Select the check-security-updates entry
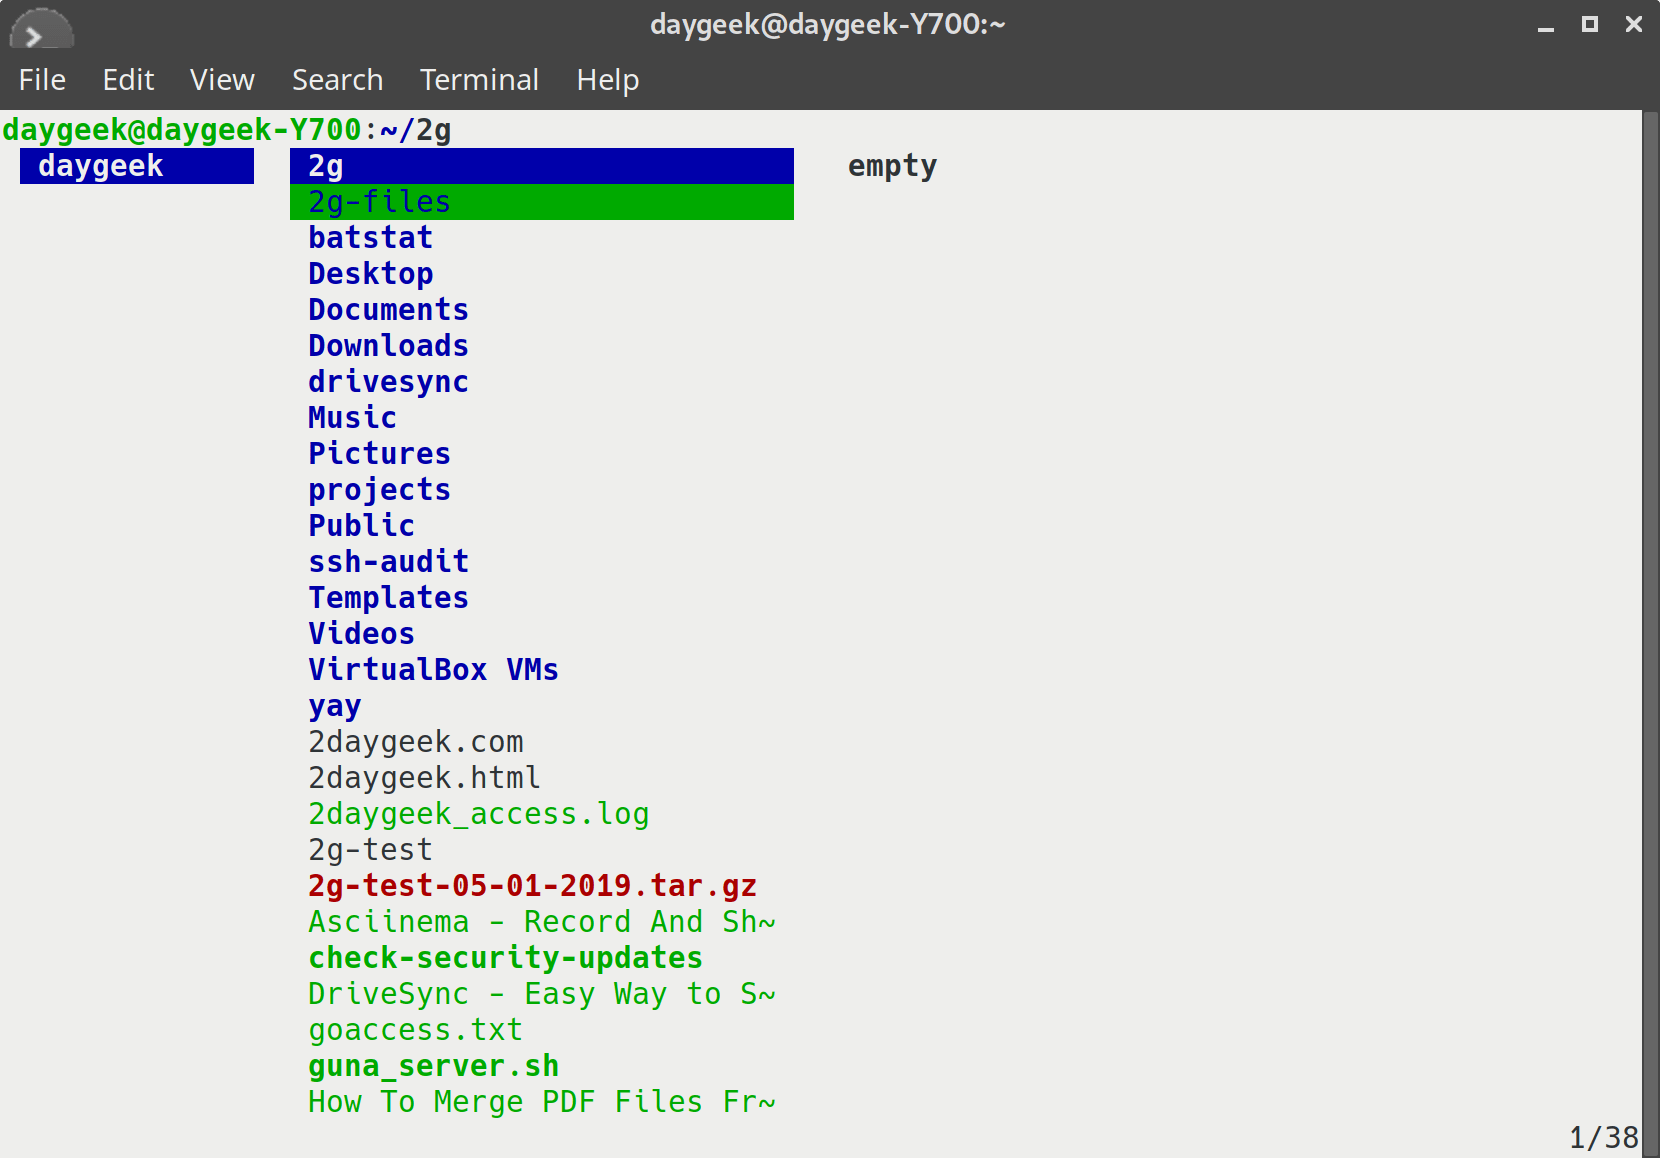 coord(504,957)
